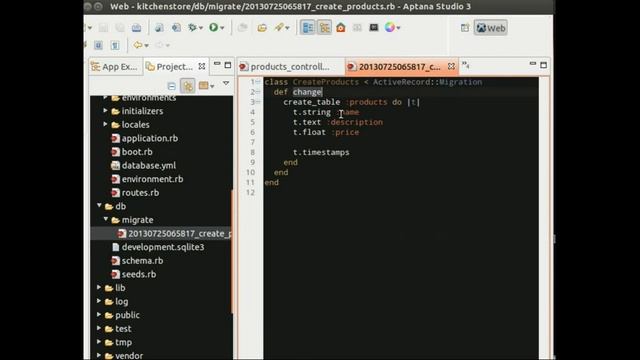640x360 pixels.
Task: Select development.sqlite3 file
Action: 162,247
